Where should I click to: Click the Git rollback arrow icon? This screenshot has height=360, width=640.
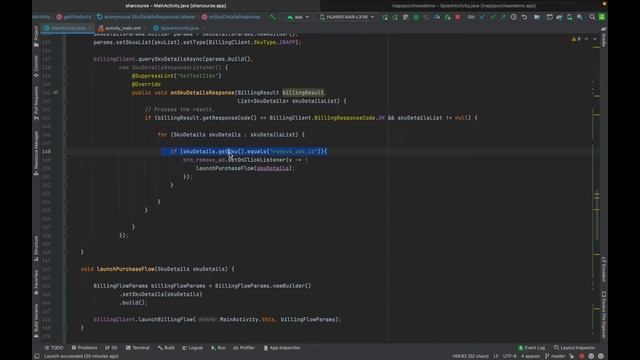click(524, 17)
